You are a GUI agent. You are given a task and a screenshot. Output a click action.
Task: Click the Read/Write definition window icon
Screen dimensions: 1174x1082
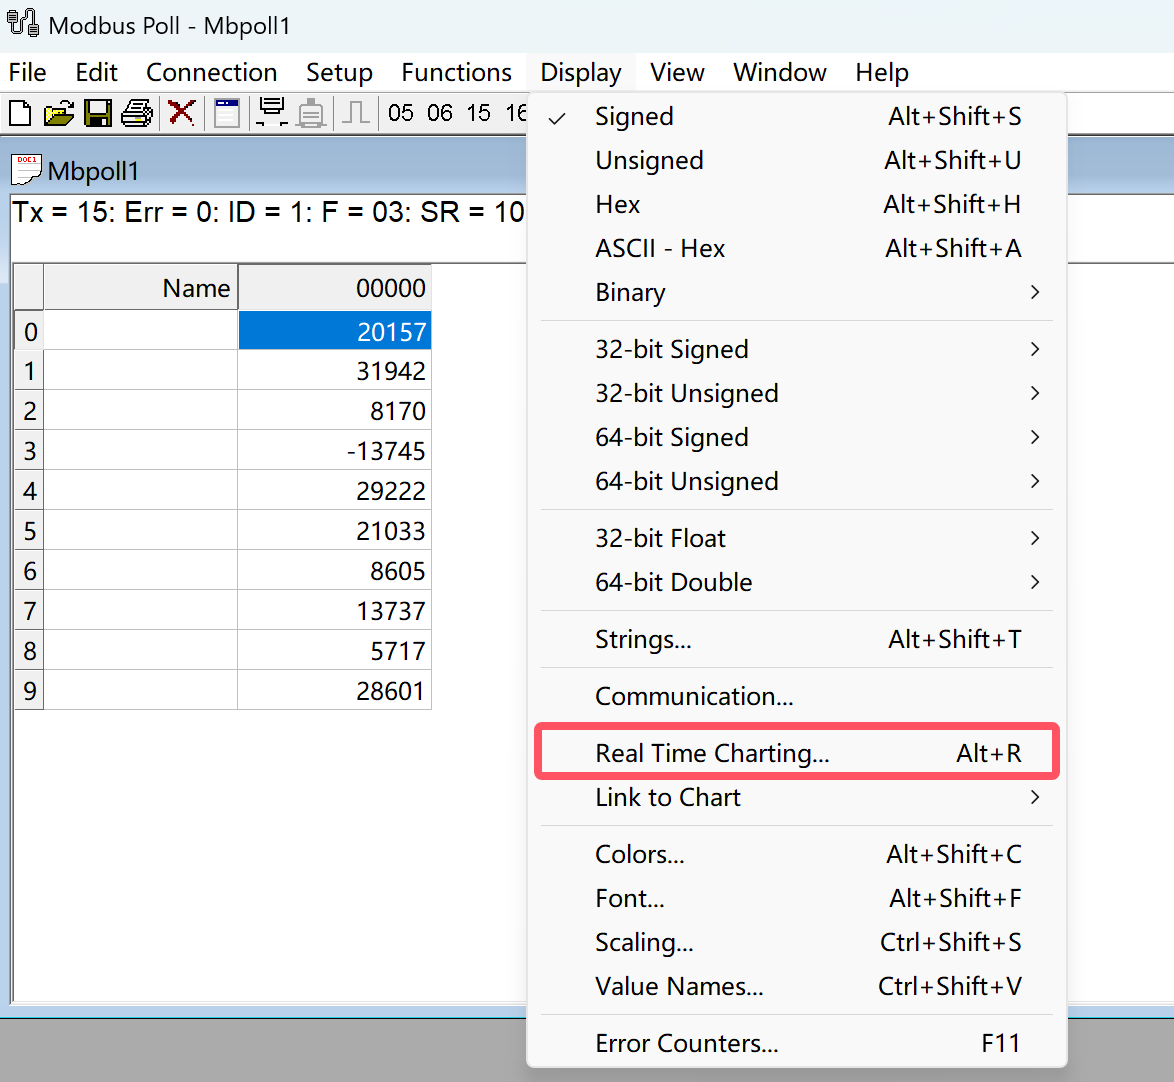coord(227,113)
